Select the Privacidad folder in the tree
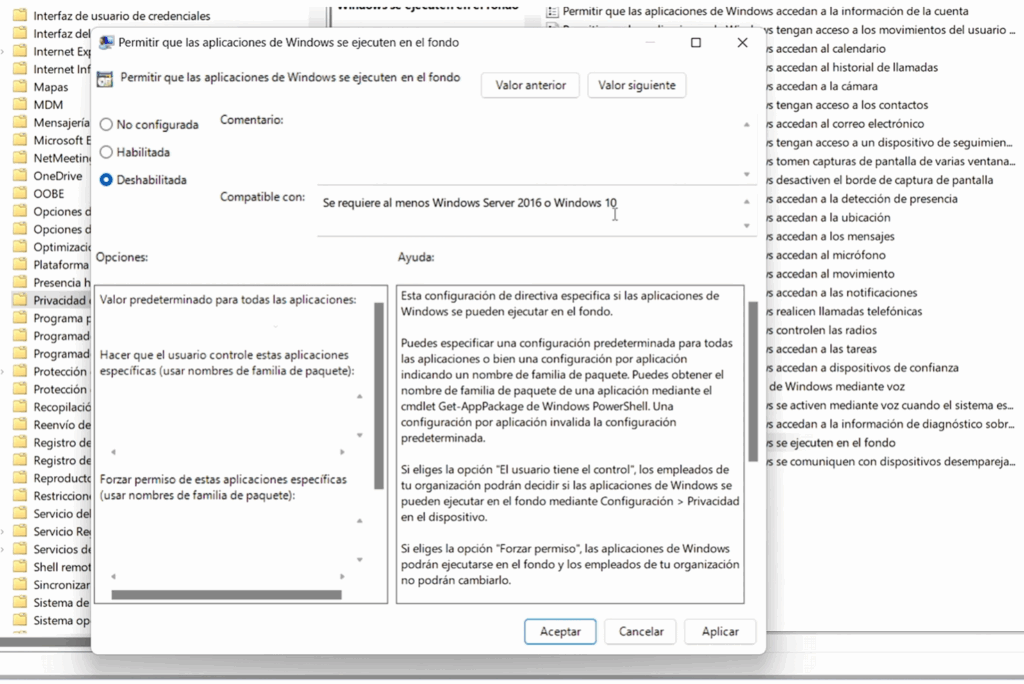The image size is (1024, 684). 59,301
